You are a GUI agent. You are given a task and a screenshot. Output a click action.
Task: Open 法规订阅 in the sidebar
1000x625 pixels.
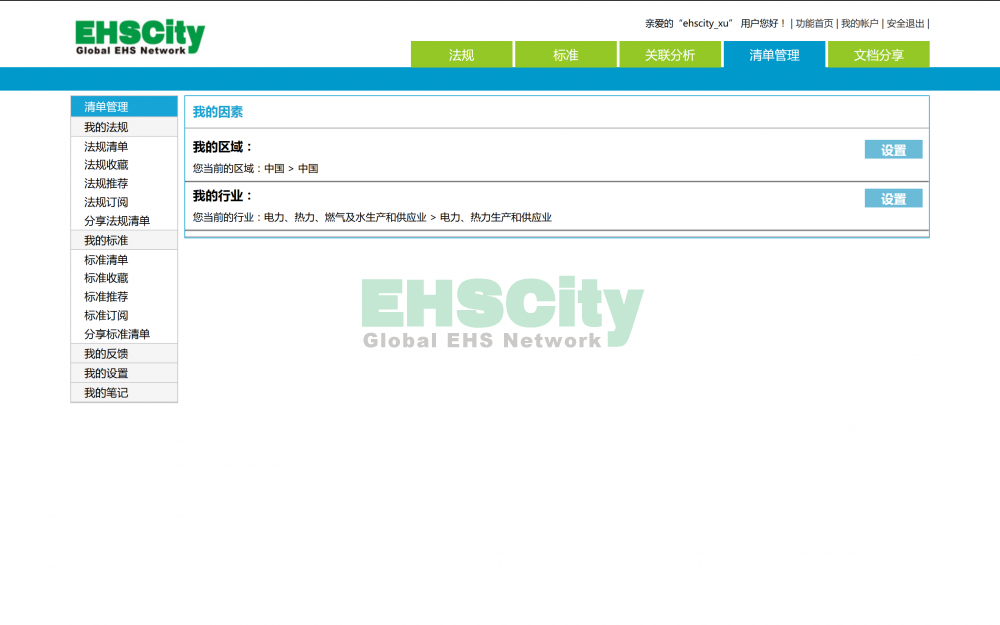pyautogui.click(x=107, y=202)
